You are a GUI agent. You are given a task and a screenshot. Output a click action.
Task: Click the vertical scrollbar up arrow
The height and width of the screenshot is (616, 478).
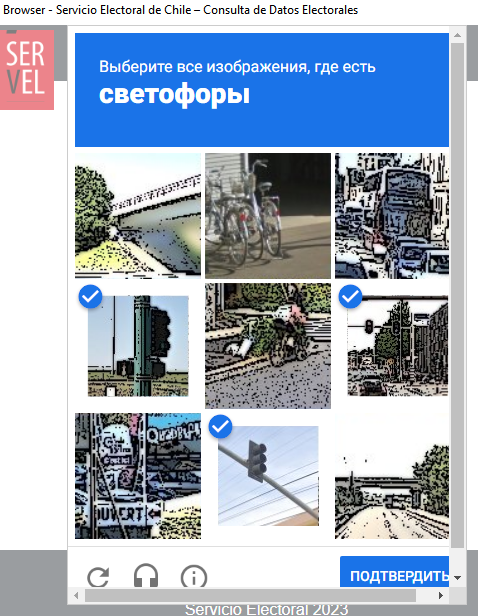coord(457,35)
